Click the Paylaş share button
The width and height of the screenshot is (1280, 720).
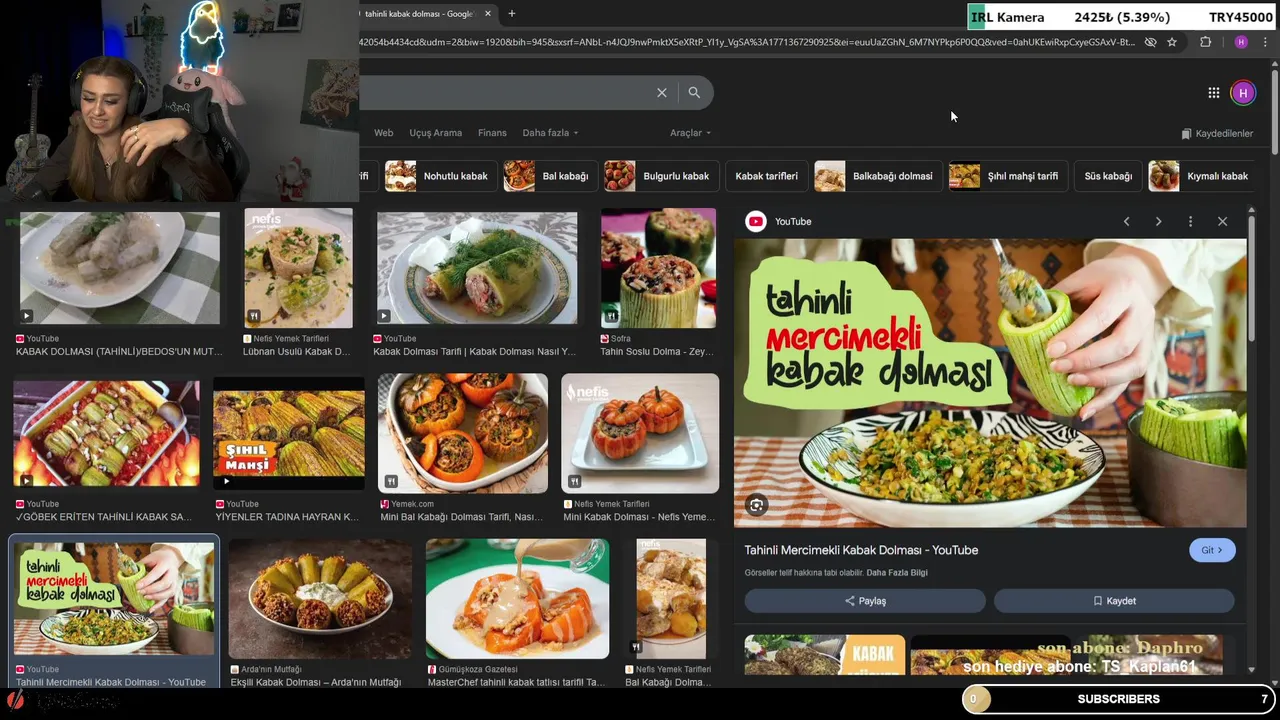tap(865, 601)
